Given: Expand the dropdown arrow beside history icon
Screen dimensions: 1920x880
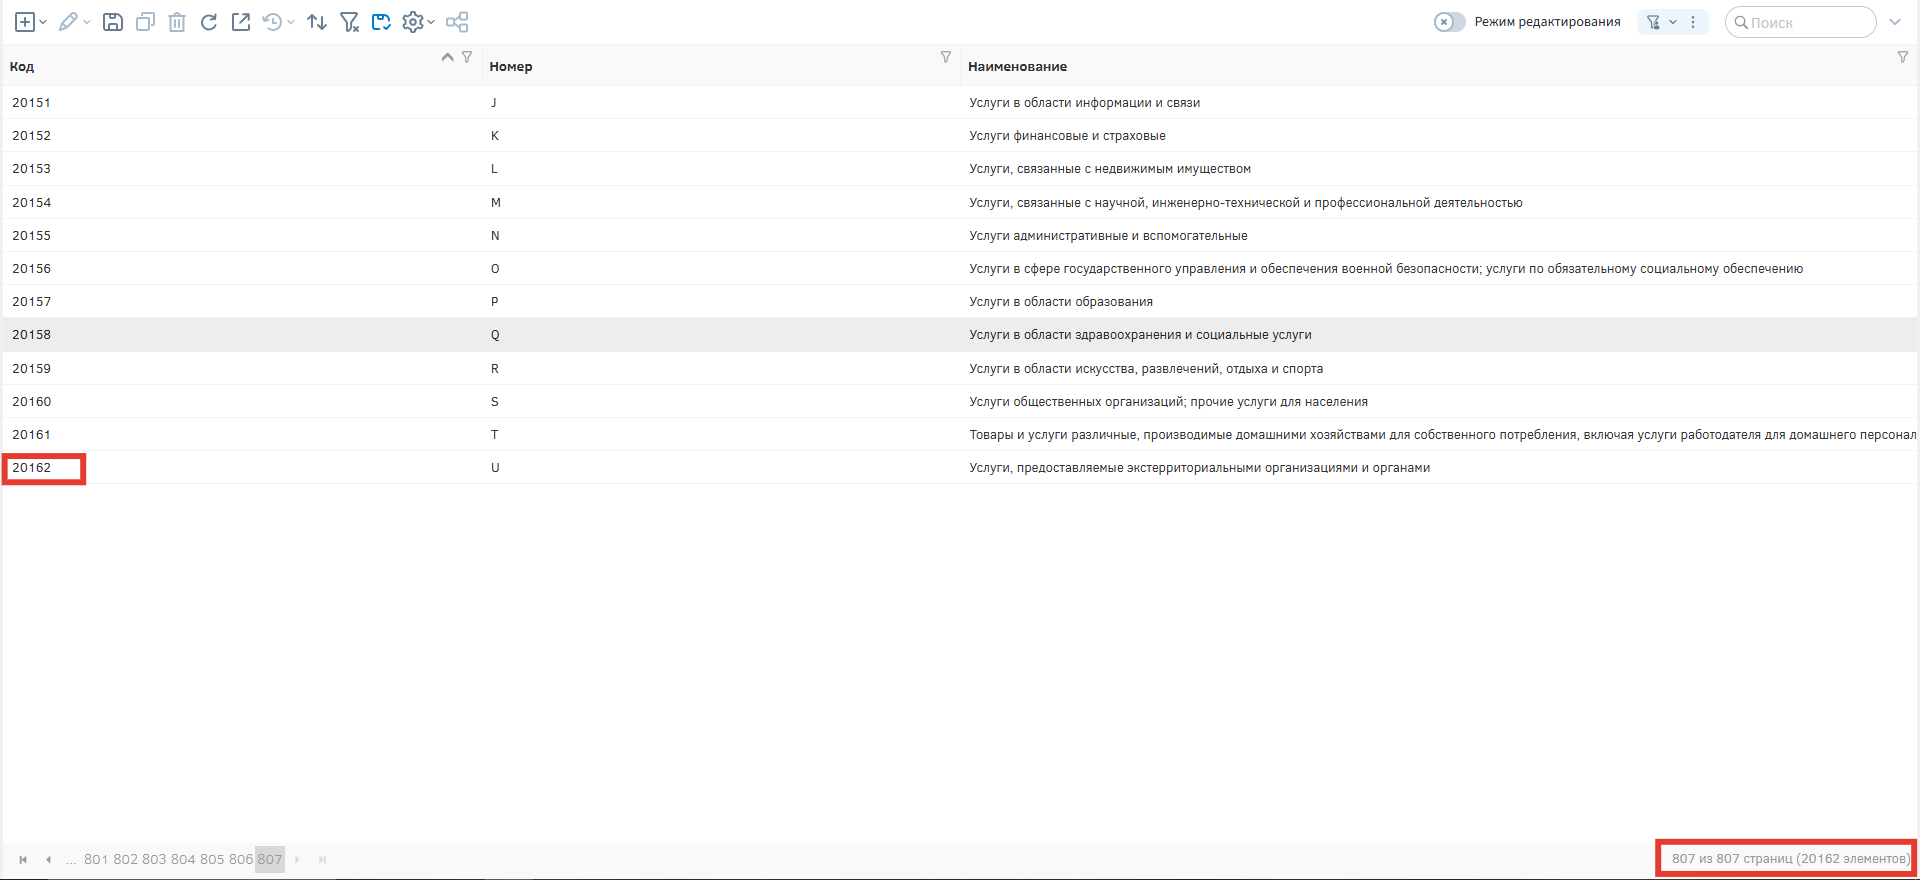Looking at the screenshot, I should 291,22.
